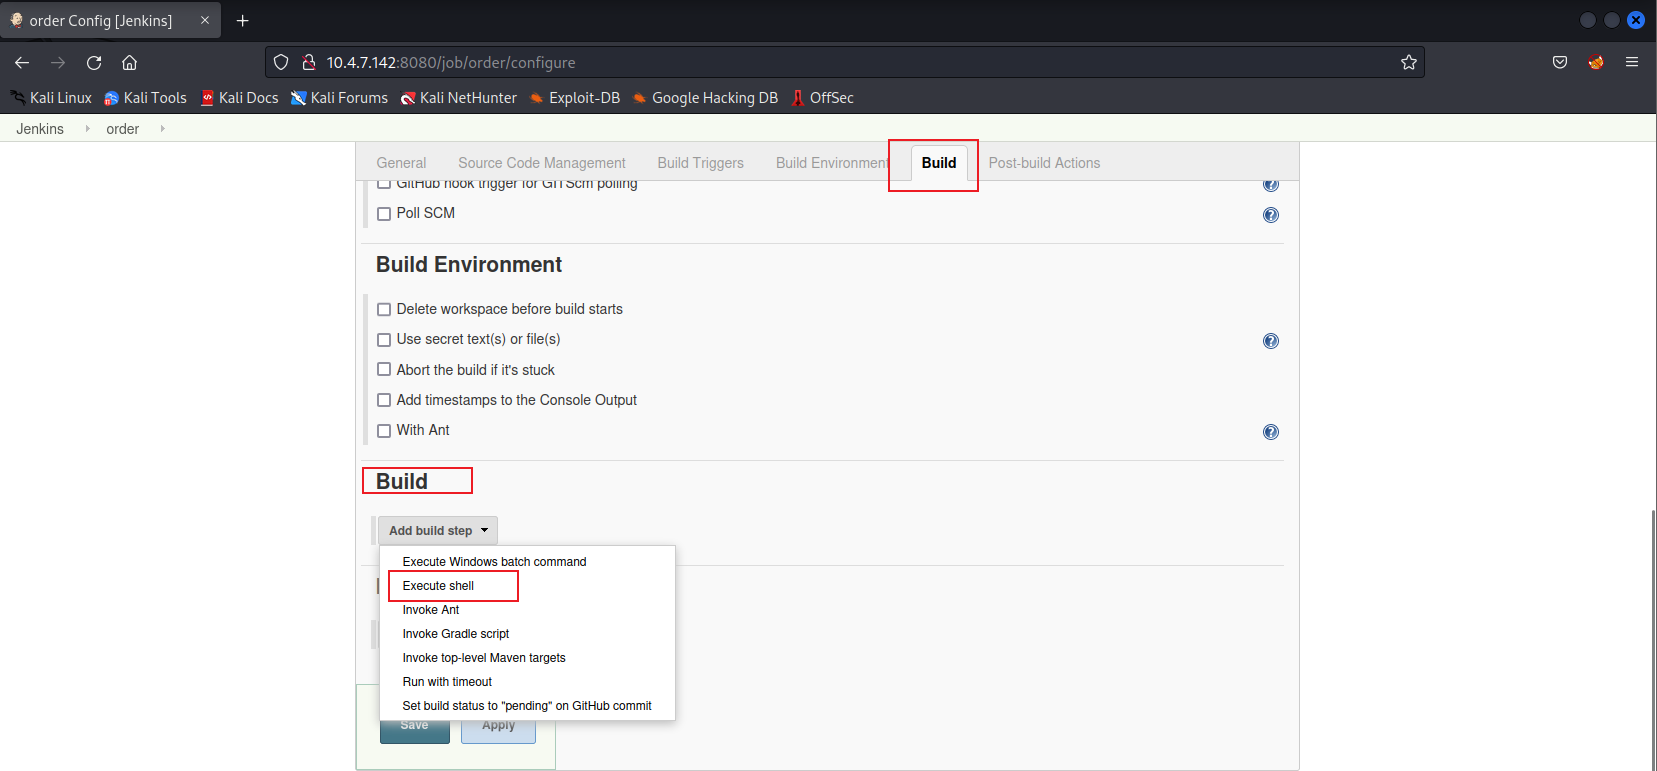Image resolution: width=1657 pixels, height=771 pixels.
Task: Switch to the Build Environment tab
Action: click(832, 163)
